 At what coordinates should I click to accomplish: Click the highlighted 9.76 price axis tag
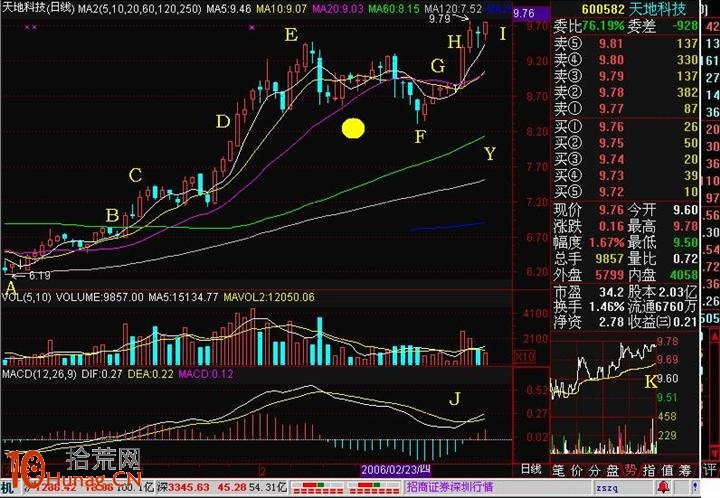pyautogui.click(x=531, y=13)
